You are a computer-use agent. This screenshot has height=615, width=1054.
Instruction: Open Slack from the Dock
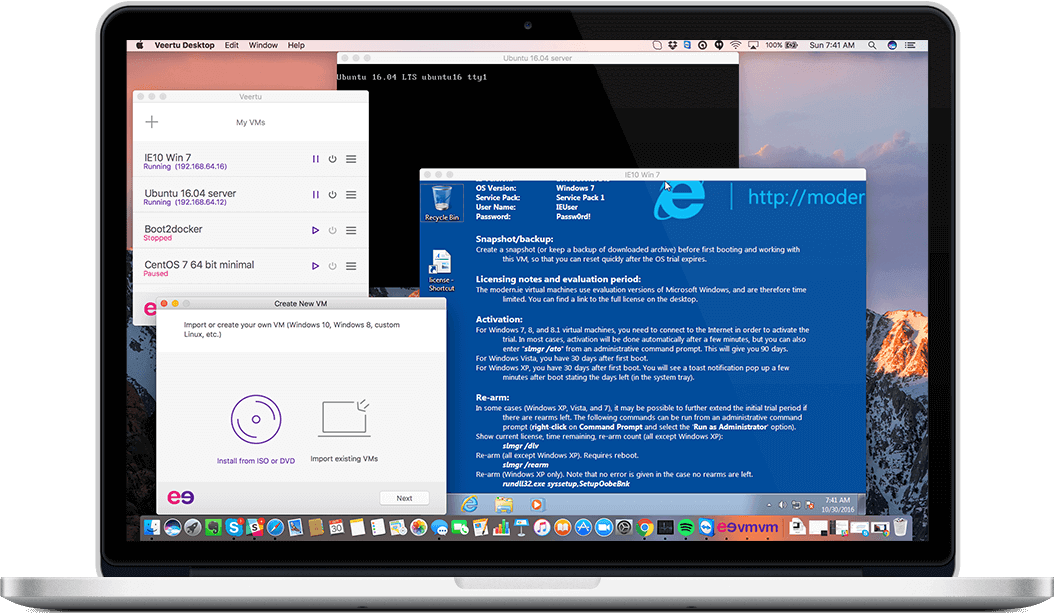255,528
